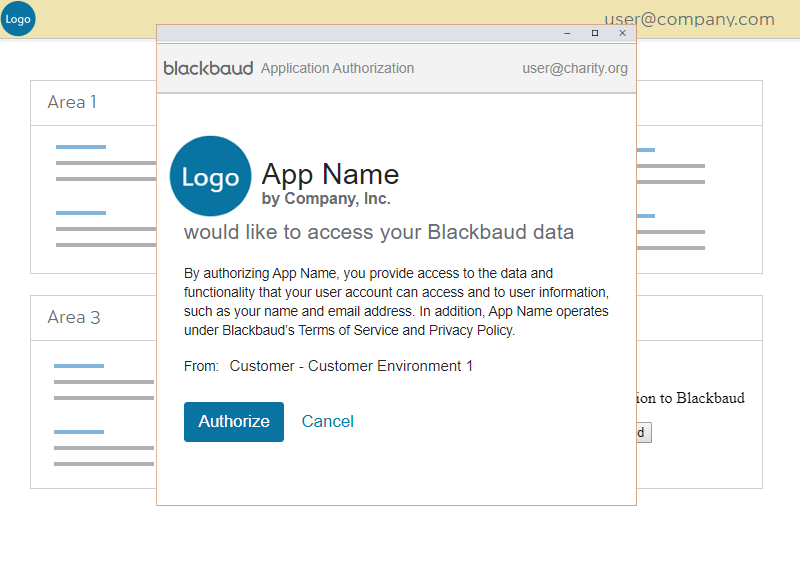Click the first blue placeholder line in Area 1

tap(81, 147)
